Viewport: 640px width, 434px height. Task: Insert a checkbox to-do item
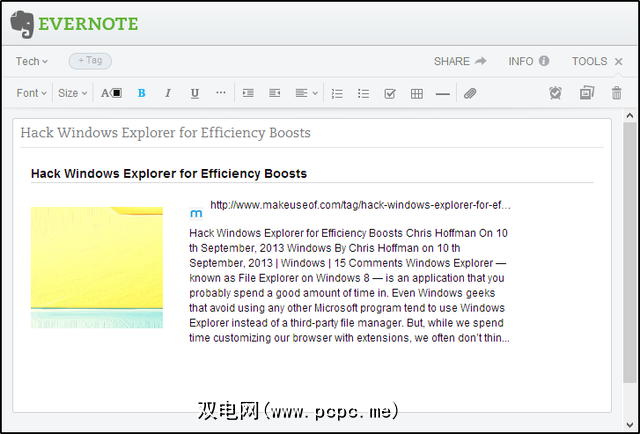click(390, 94)
